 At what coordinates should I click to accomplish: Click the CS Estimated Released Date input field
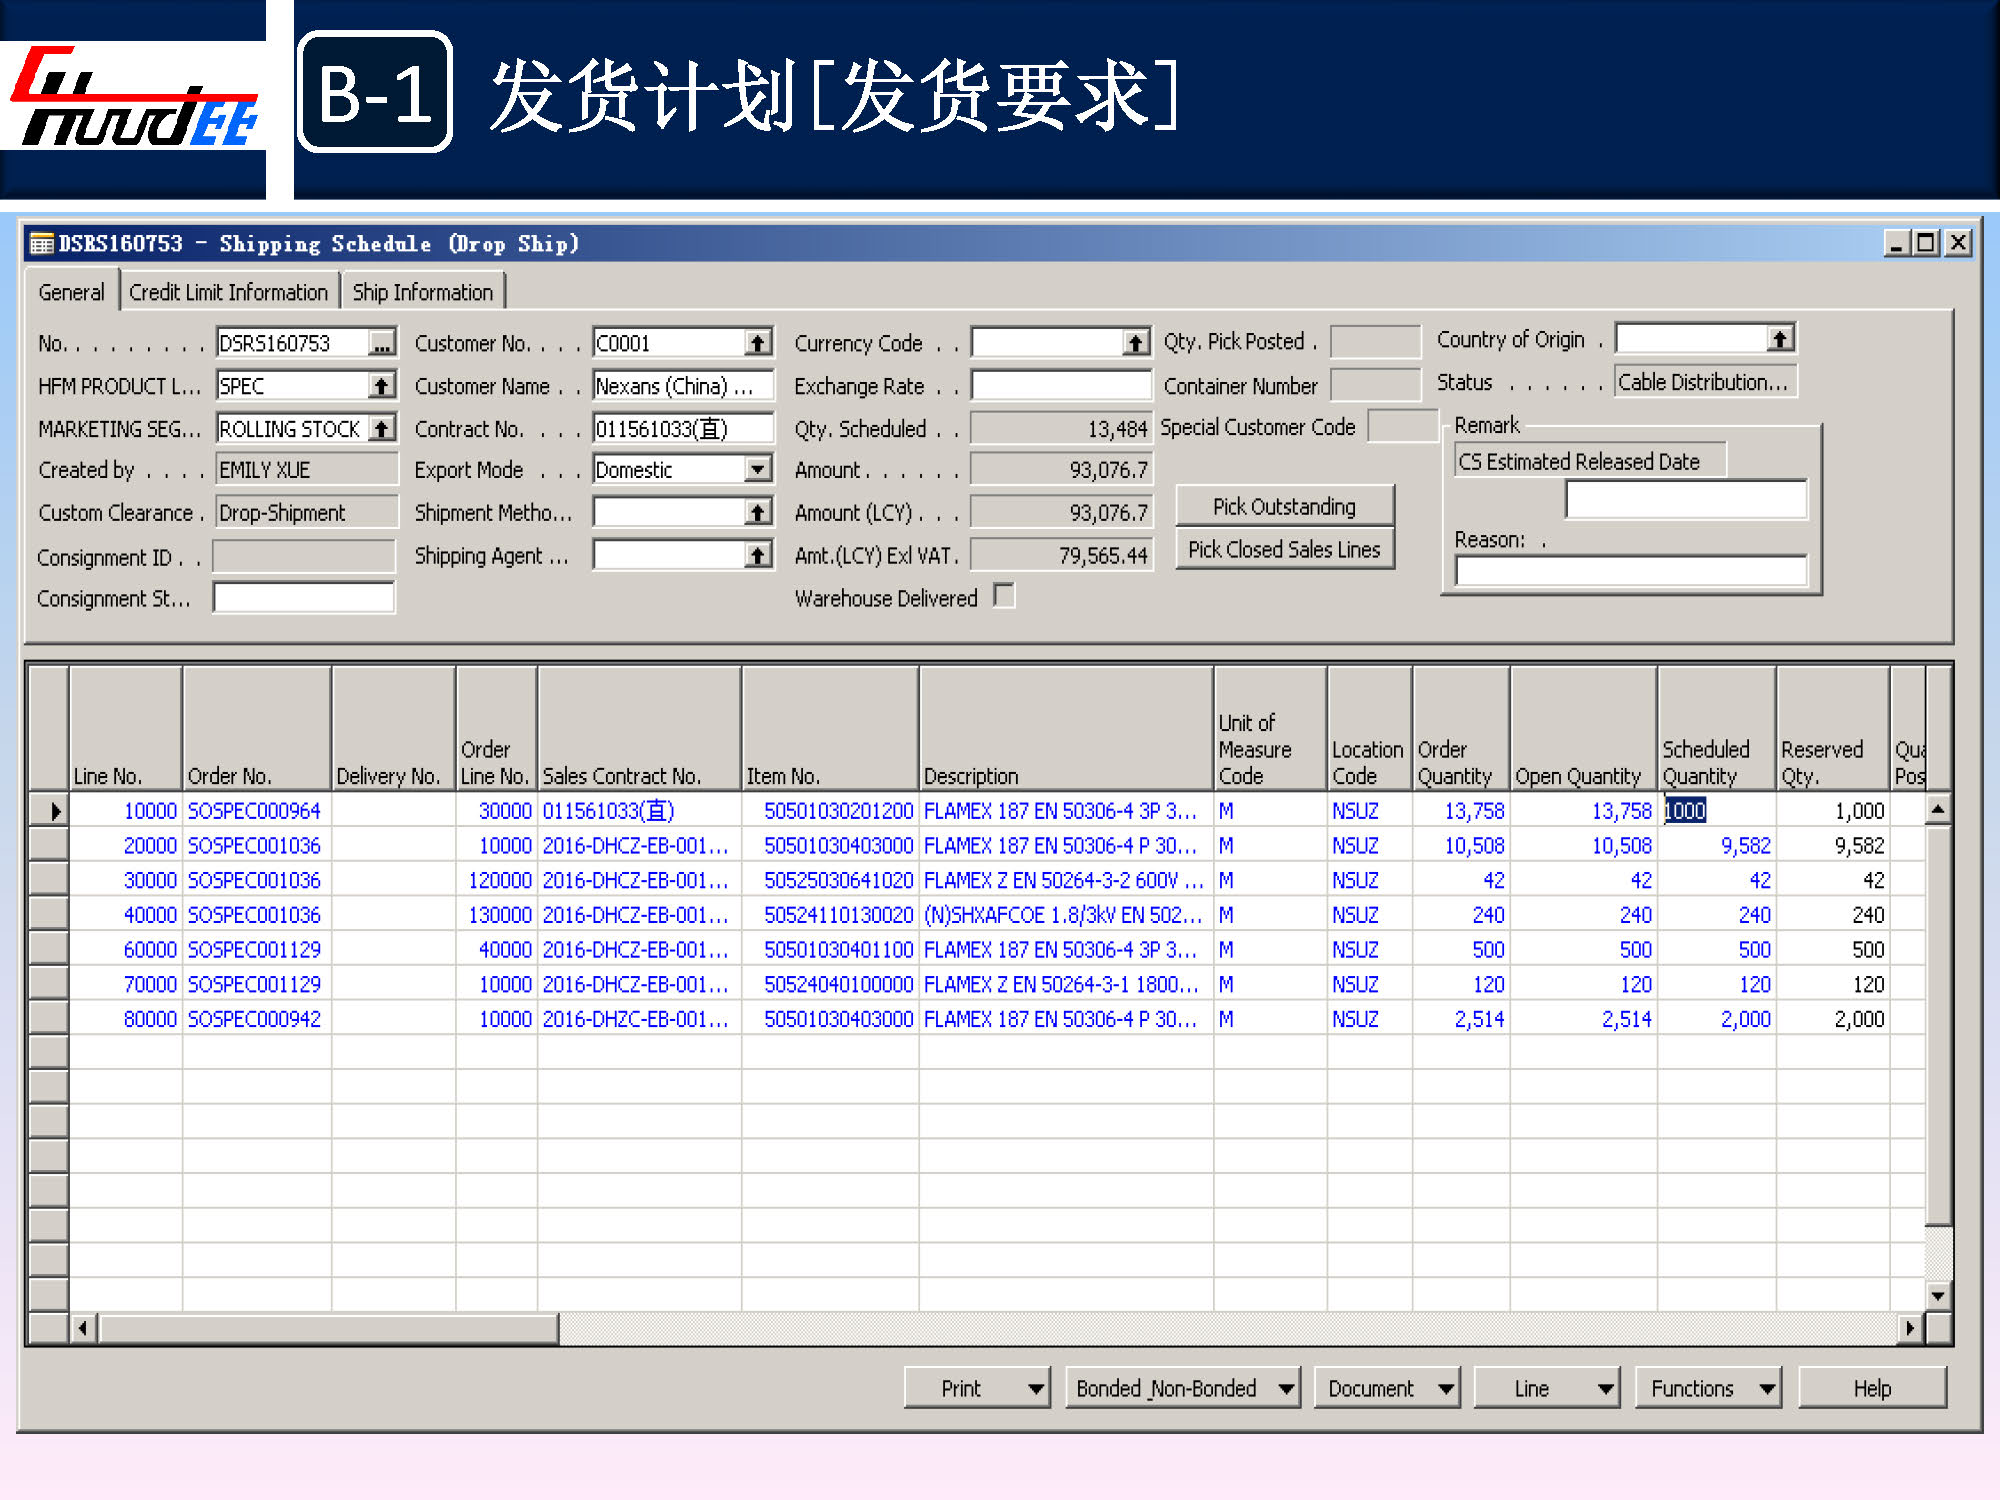tap(1685, 499)
